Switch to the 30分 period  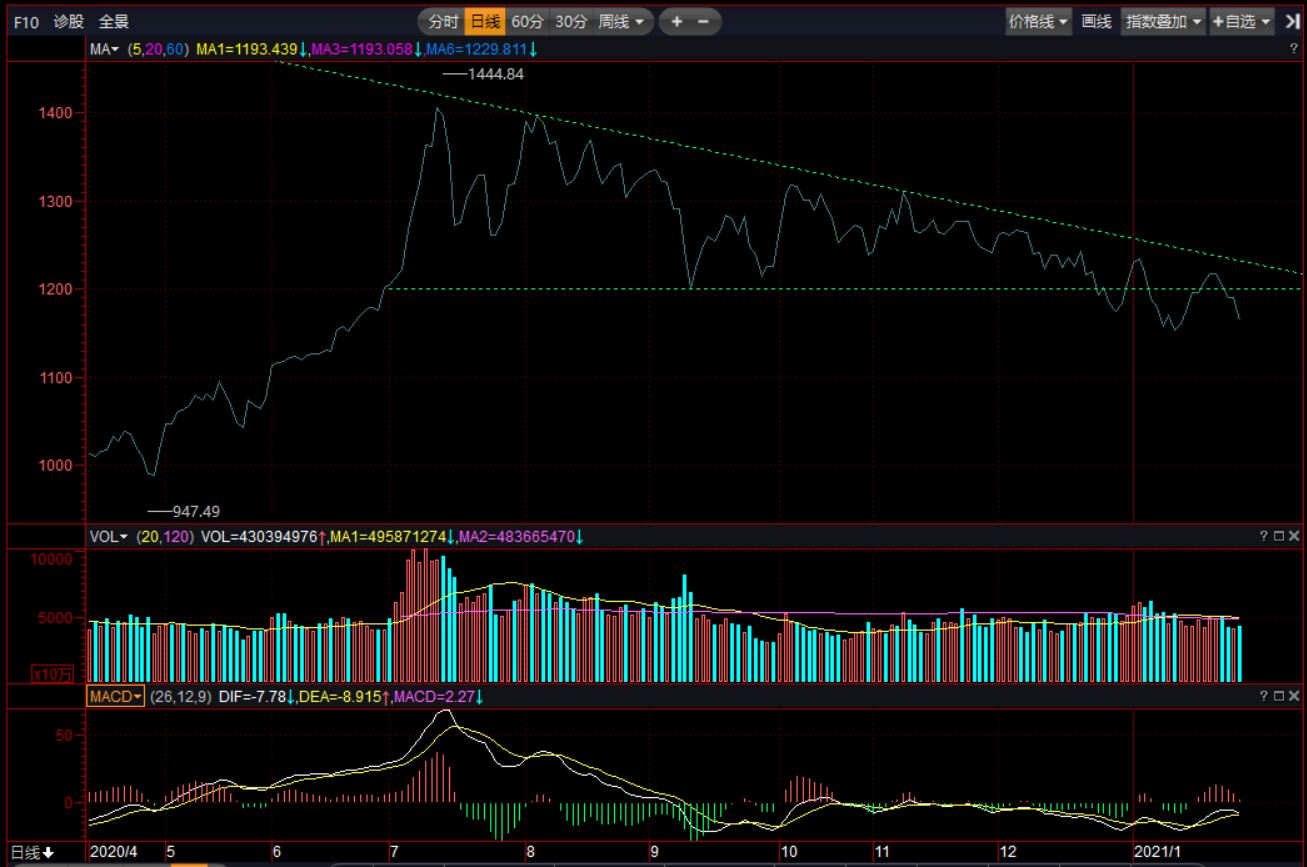[x=571, y=21]
